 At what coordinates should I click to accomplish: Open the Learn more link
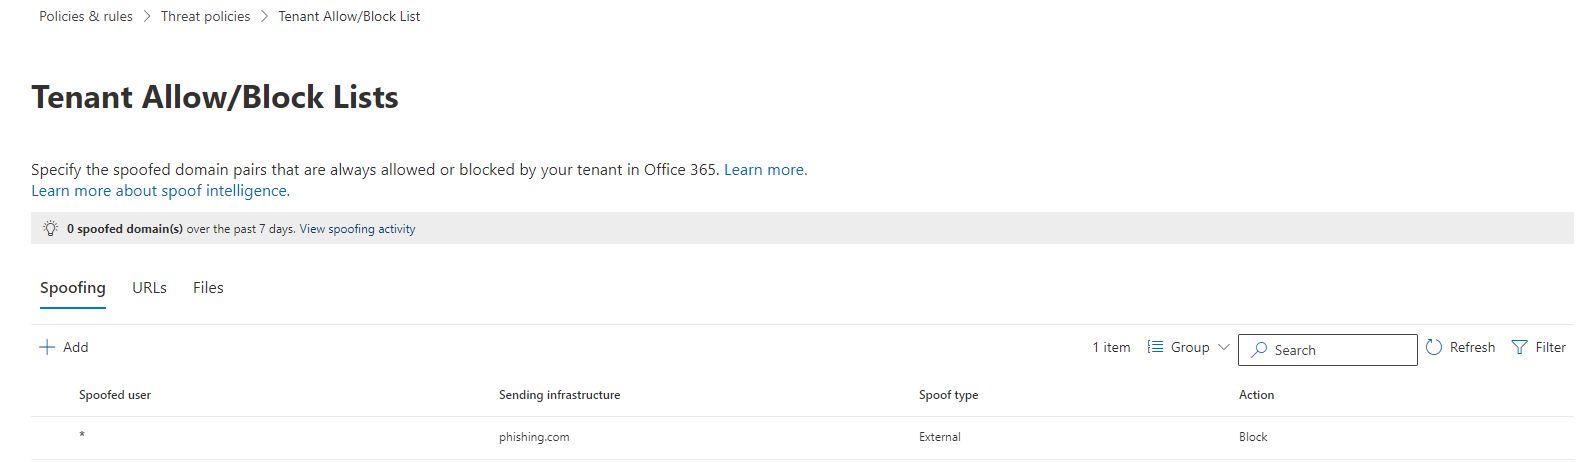click(x=765, y=170)
